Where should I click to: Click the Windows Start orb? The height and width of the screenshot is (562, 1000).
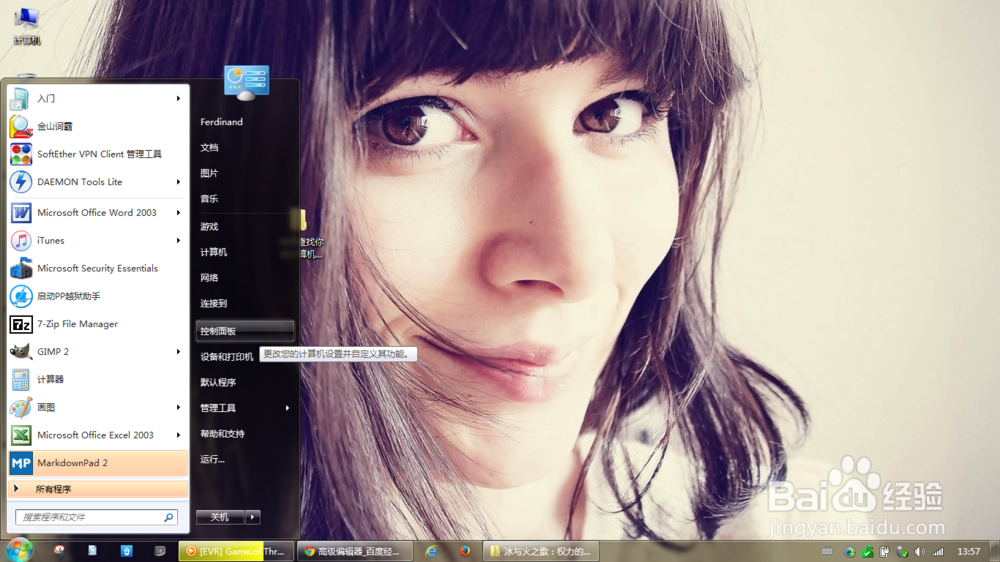pyautogui.click(x=18, y=551)
